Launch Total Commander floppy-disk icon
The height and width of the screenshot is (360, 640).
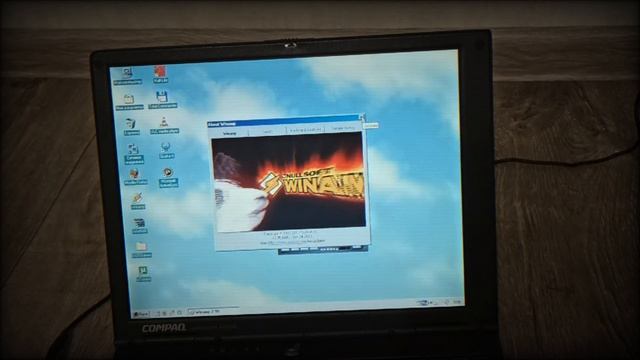click(162, 100)
